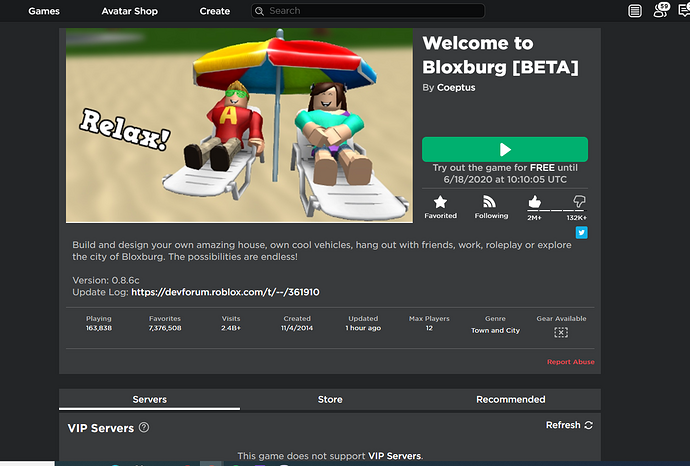690x466 pixels.
Task: Click Report Abuse link
Action: pos(571,362)
